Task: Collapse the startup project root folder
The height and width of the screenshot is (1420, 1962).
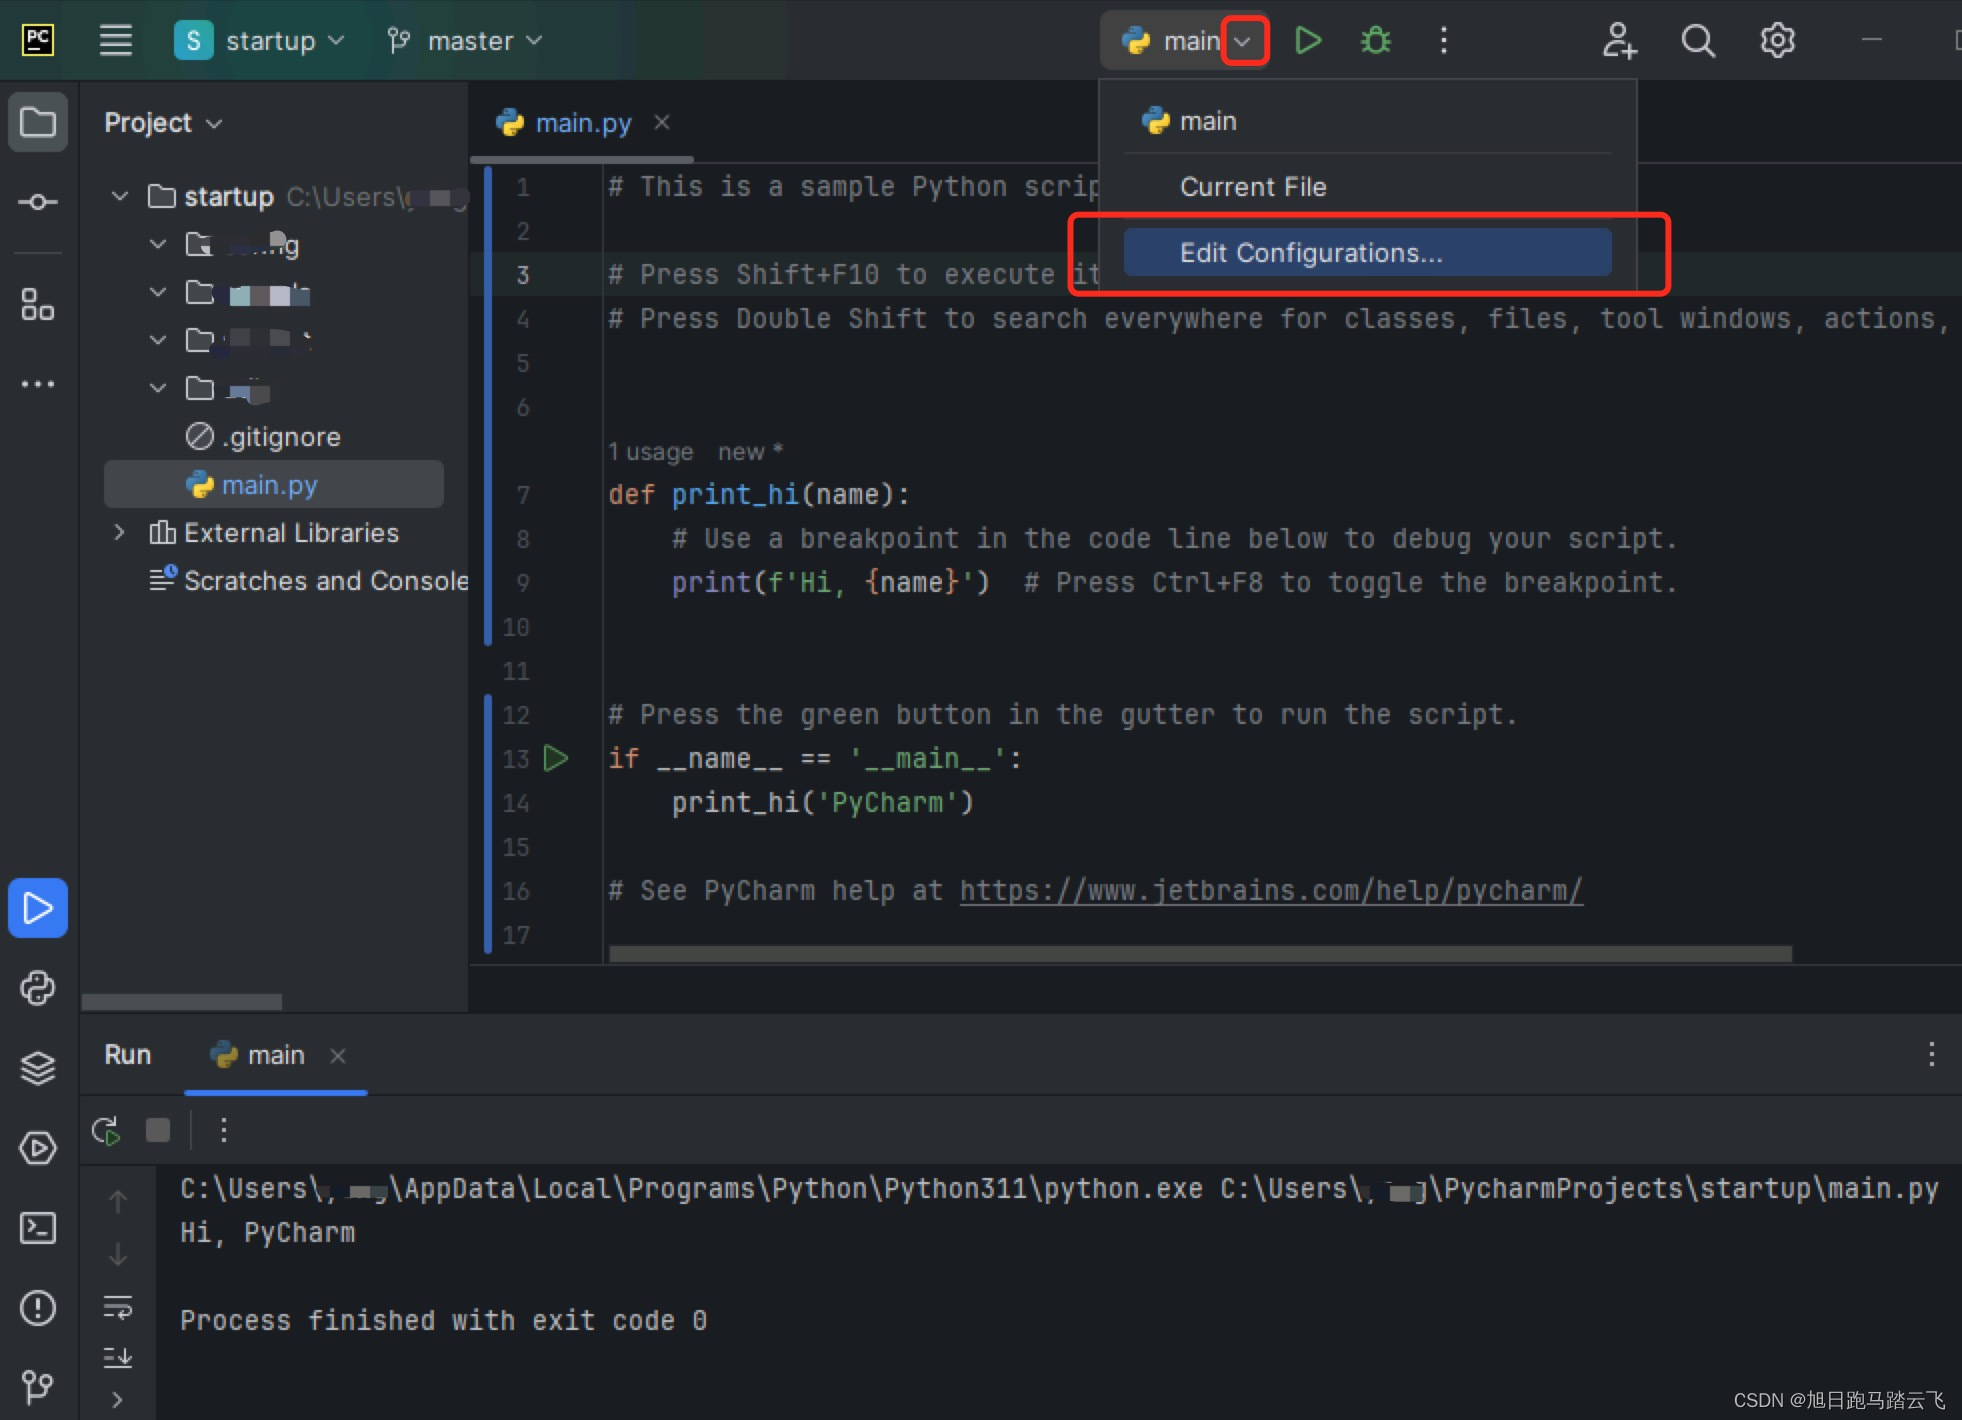Action: click(x=120, y=197)
